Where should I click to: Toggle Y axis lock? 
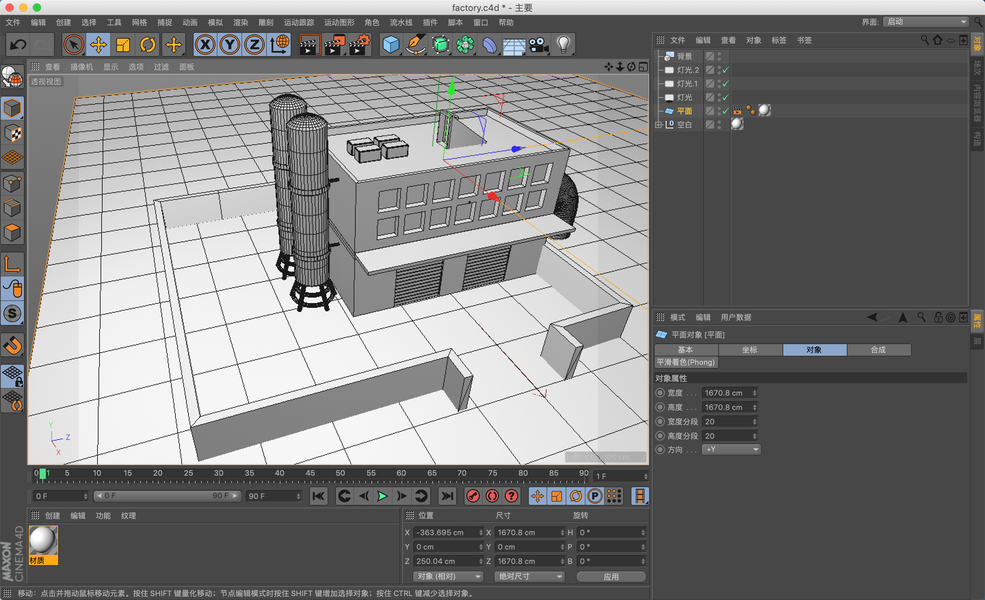[x=229, y=45]
